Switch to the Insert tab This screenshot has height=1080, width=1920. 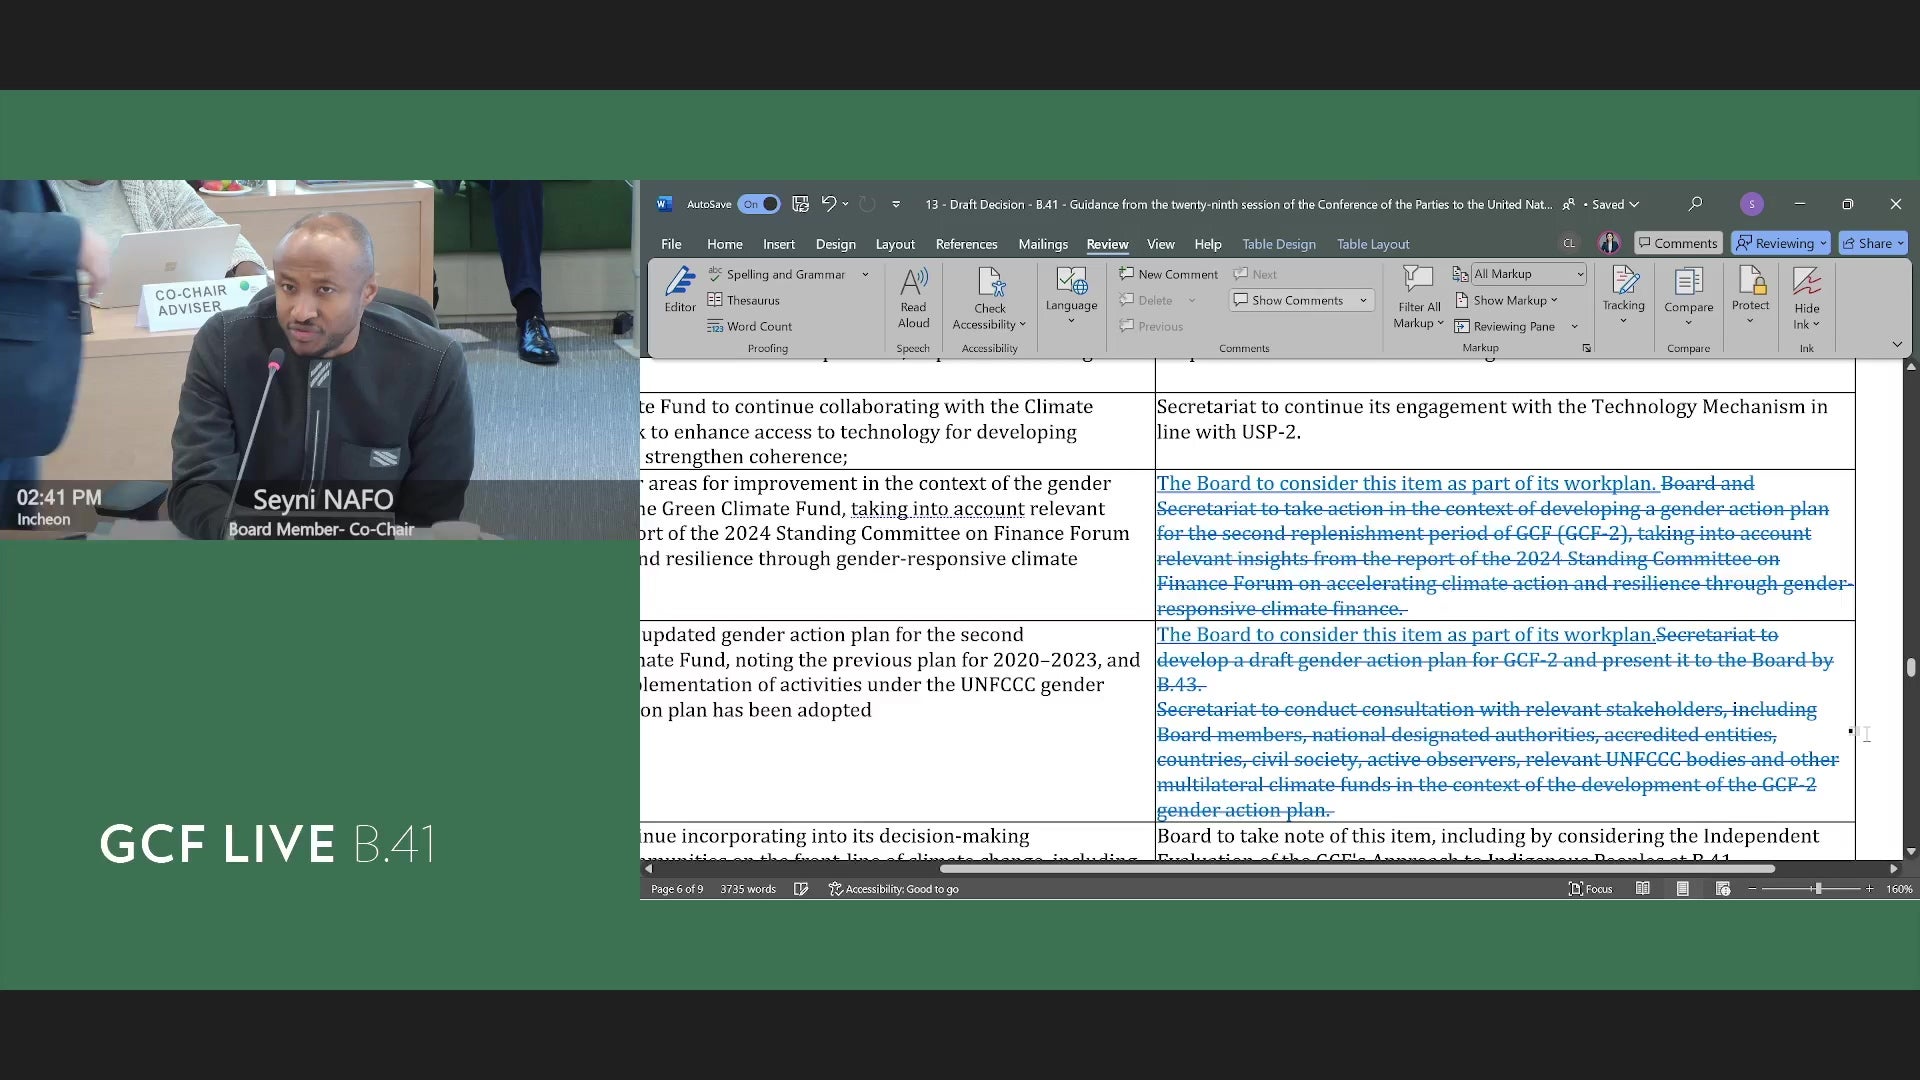point(779,244)
